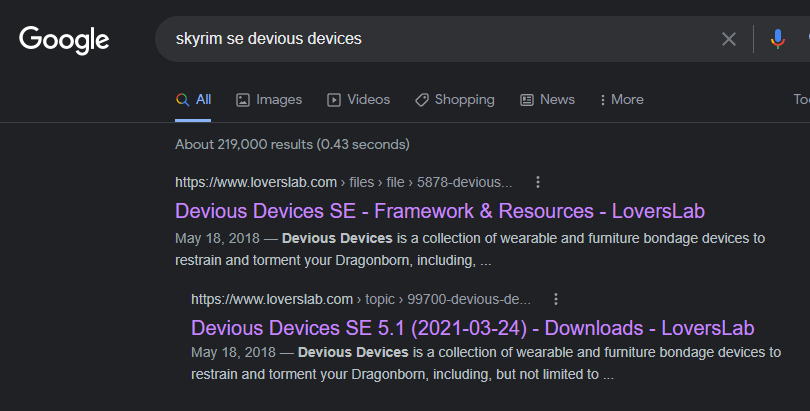
Task: Click the loverslab.com topic breadcrumb URL
Action: tap(361, 299)
